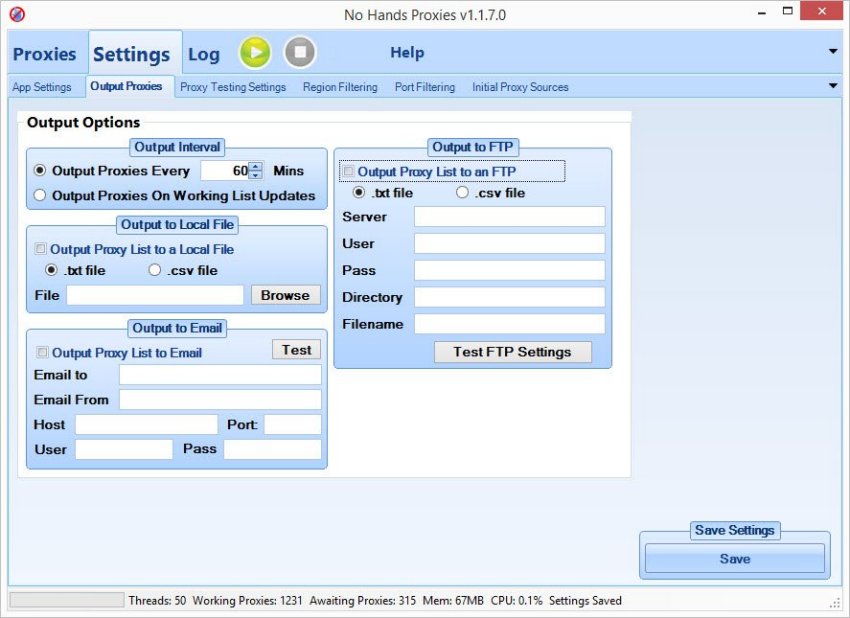Close the No Hands Proxies window
Image resolution: width=850 pixels, height=618 pixels.
(x=822, y=11)
